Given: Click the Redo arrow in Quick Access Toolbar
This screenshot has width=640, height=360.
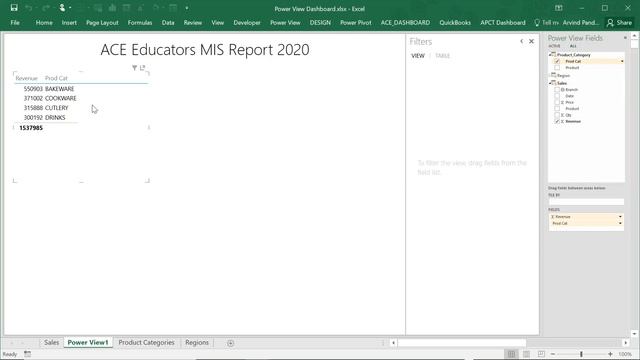Looking at the screenshot, I should coord(45,8).
